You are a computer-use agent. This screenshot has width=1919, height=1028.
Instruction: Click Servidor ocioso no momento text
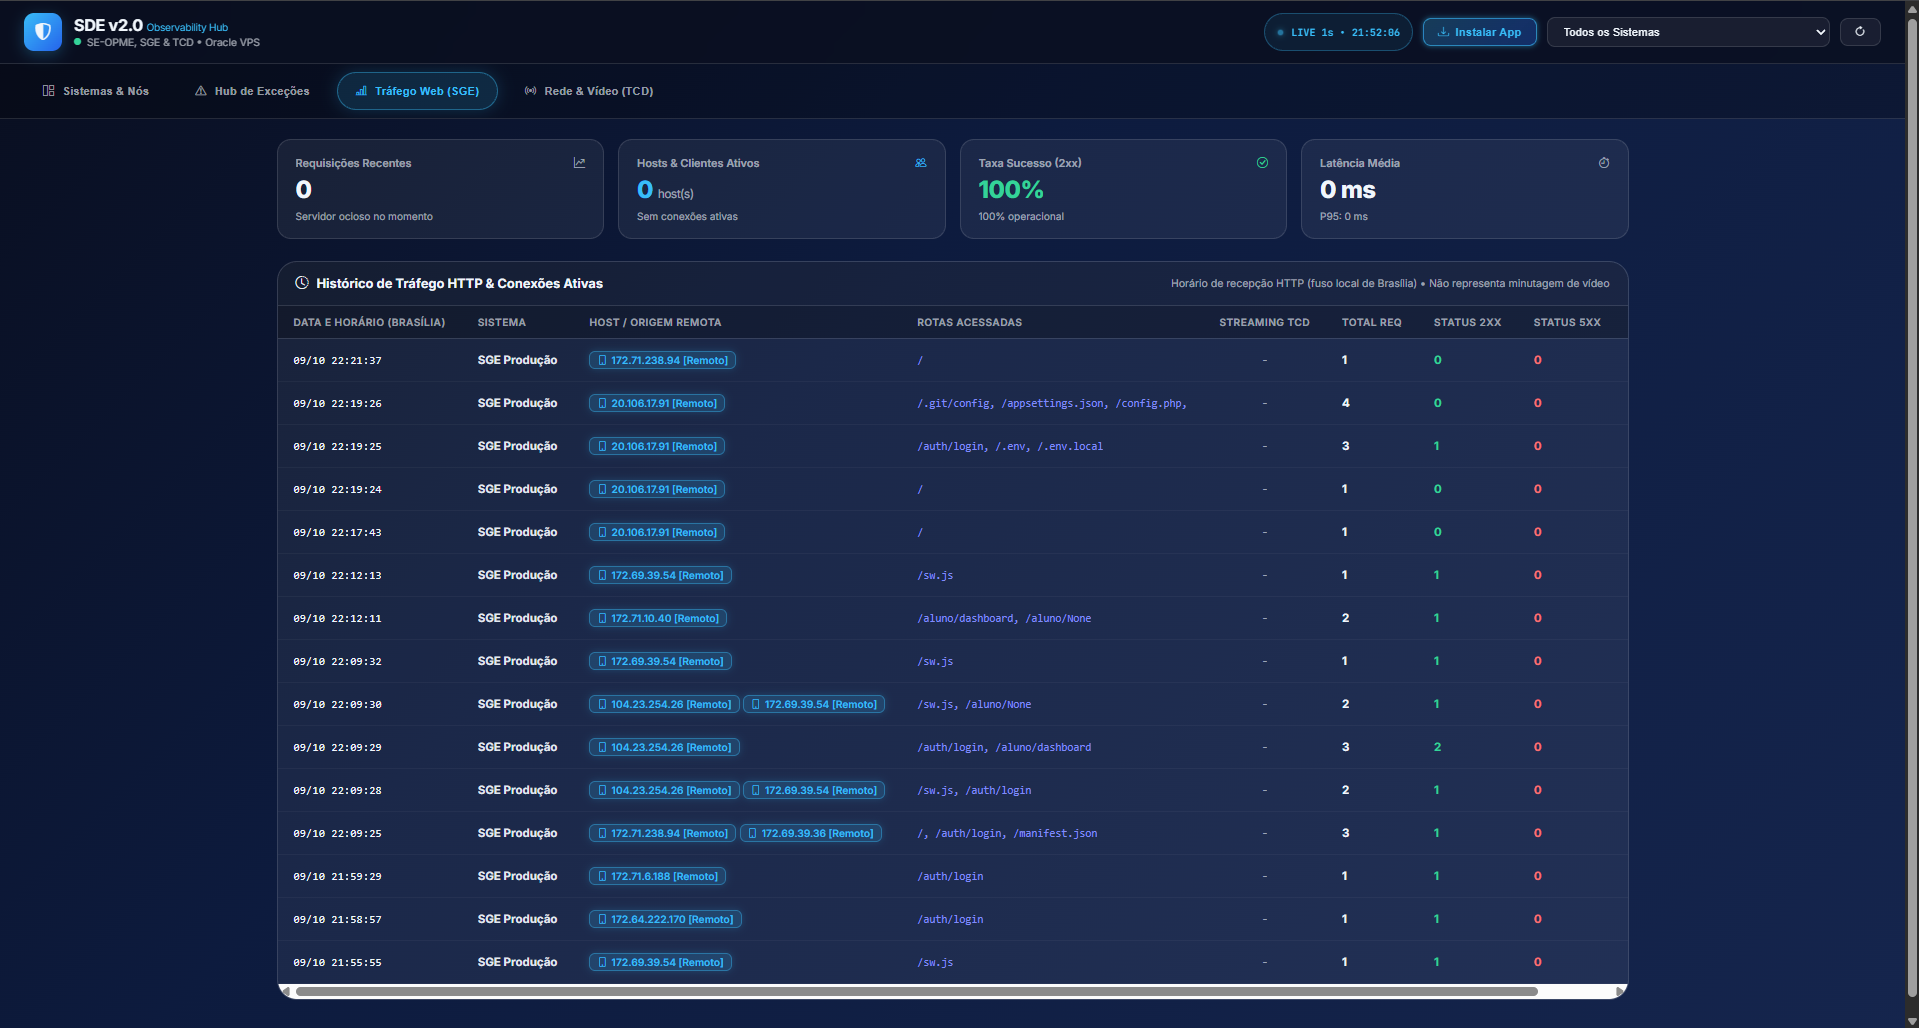[364, 216]
